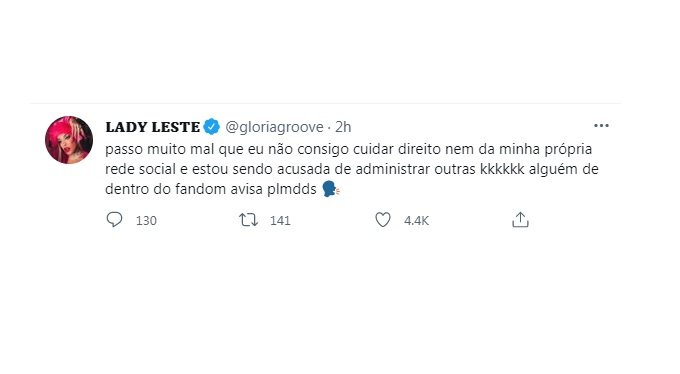680x374 pixels.
Task: Retweet this post via the arrows icon
Action: point(248,220)
